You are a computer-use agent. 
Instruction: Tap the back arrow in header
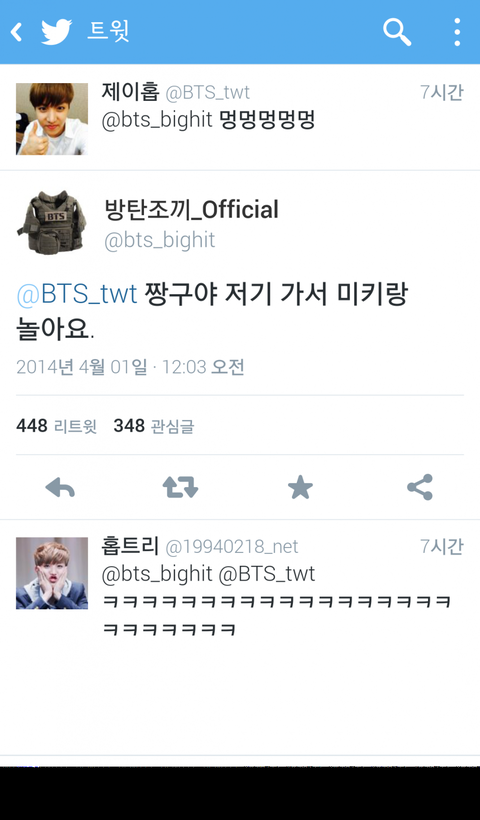pos(16,32)
